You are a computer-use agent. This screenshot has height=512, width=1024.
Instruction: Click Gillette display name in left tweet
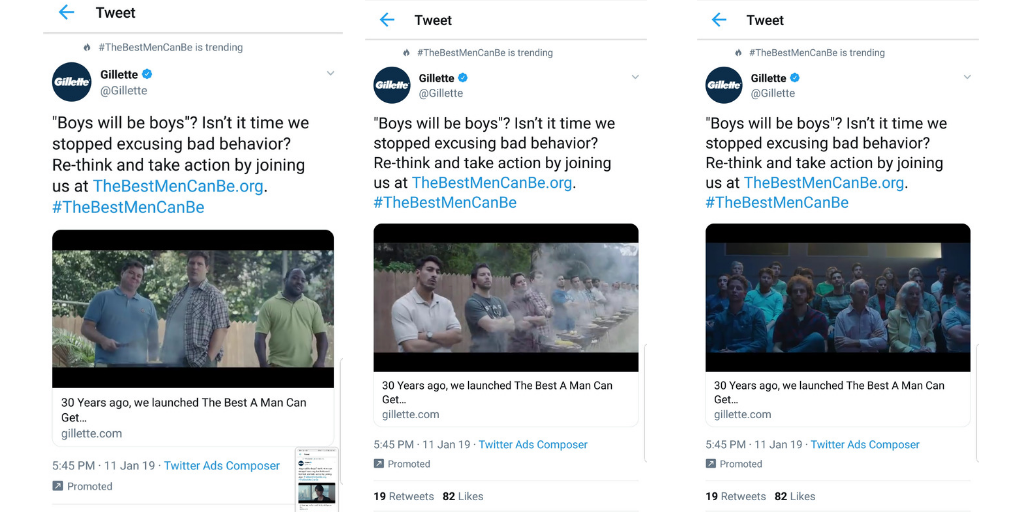coord(120,74)
